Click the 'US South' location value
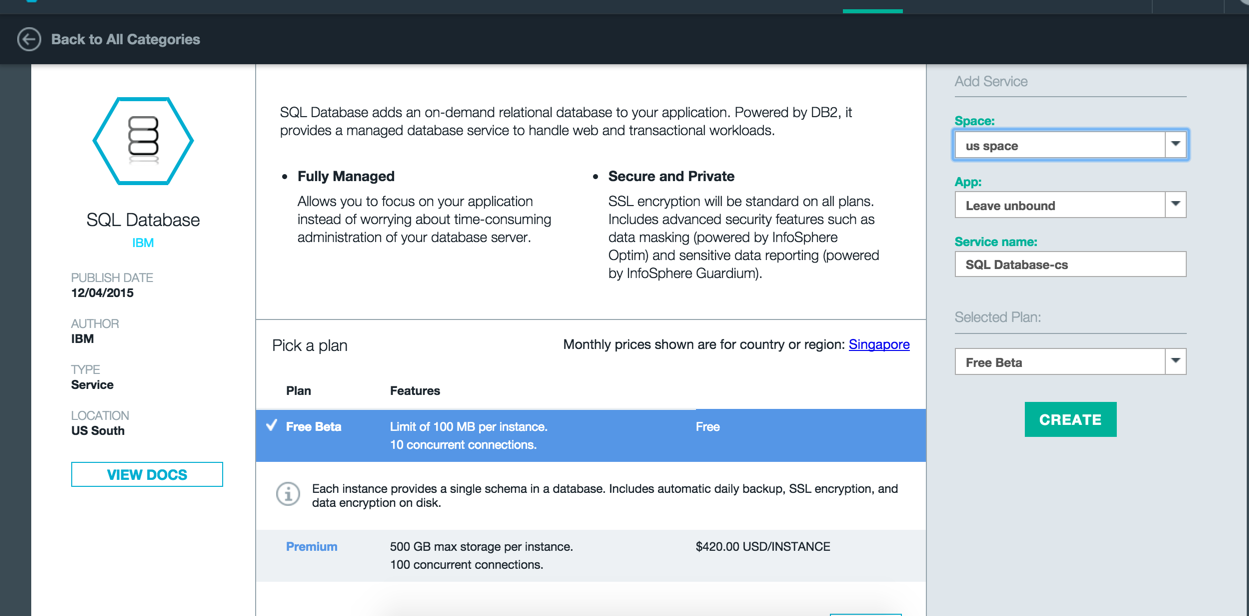Viewport: 1249px width, 616px height. (98, 431)
